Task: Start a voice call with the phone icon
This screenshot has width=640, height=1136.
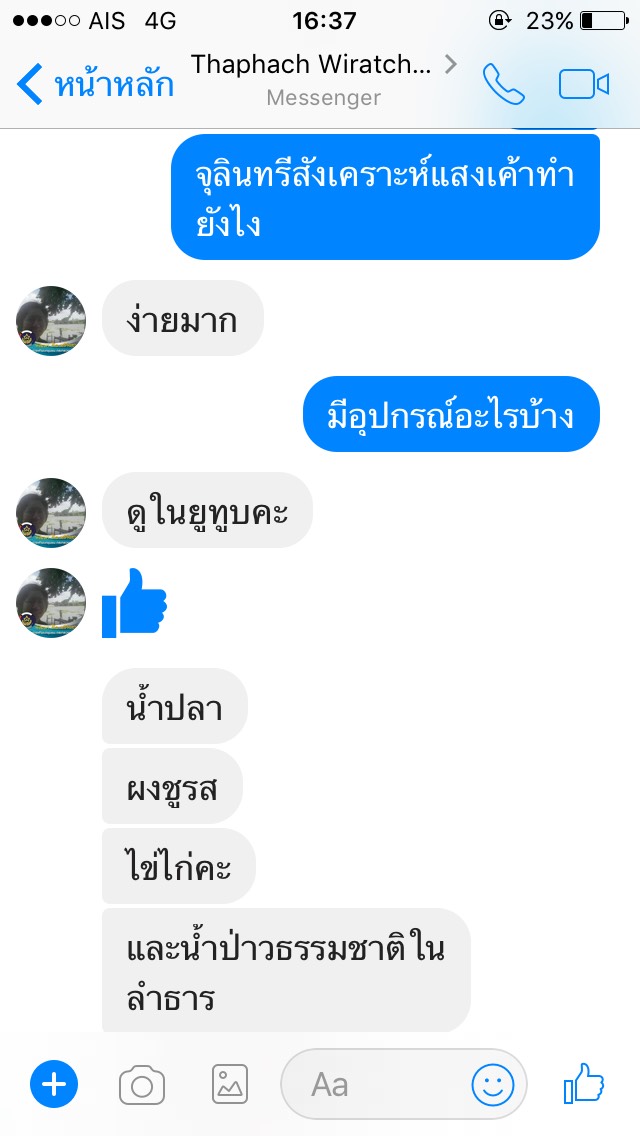Action: point(504,84)
